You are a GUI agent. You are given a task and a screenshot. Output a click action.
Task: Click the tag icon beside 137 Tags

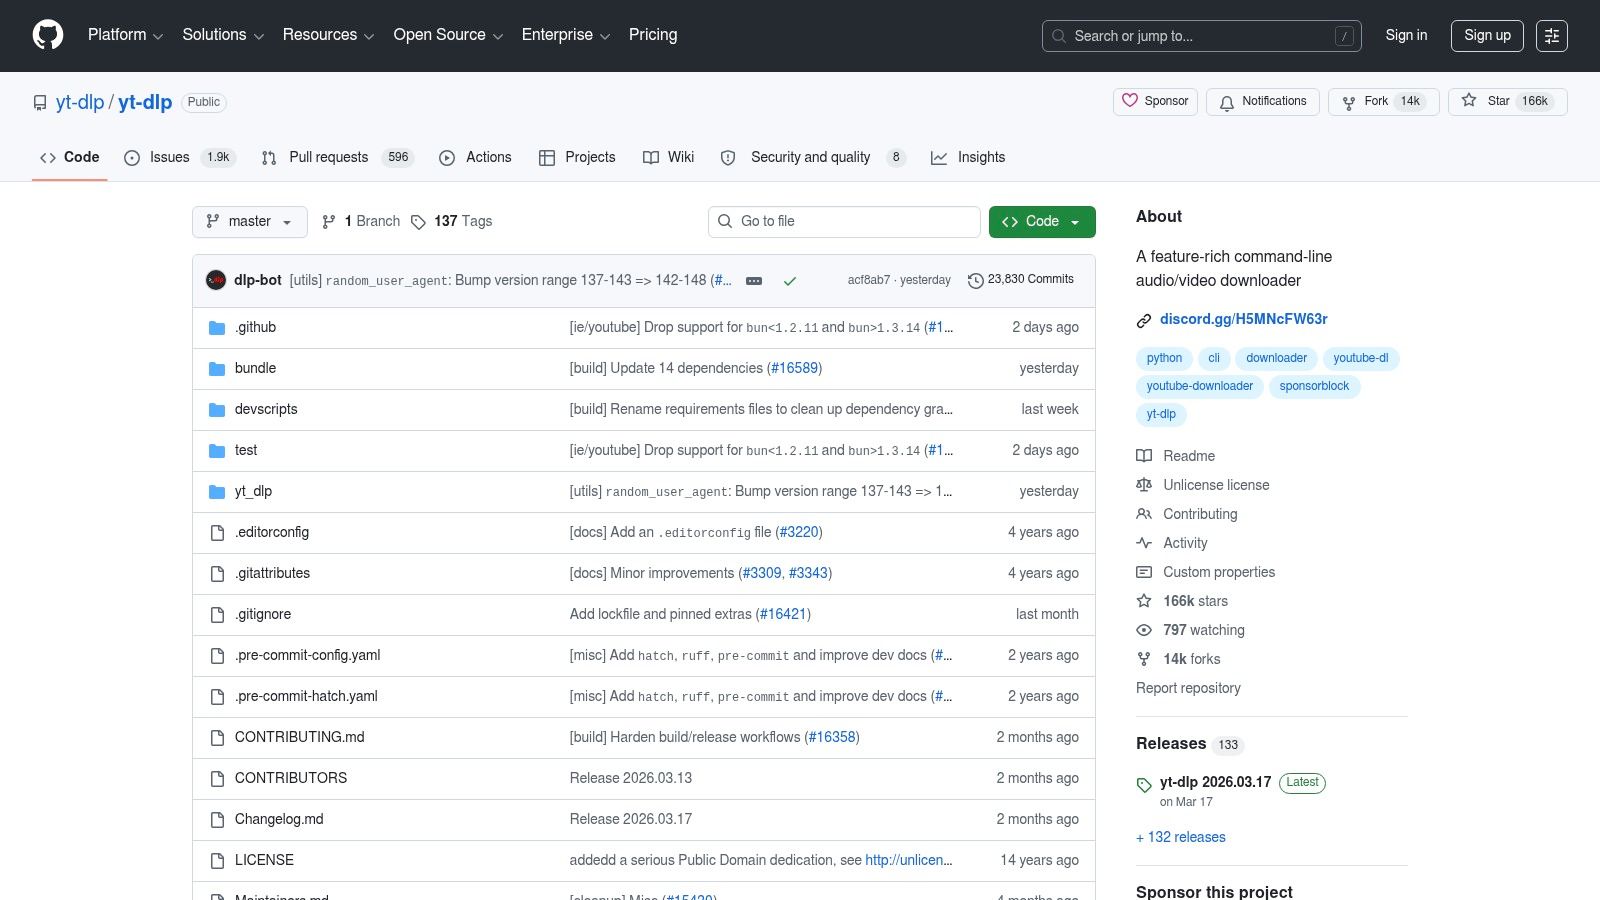tap(419, 222)
